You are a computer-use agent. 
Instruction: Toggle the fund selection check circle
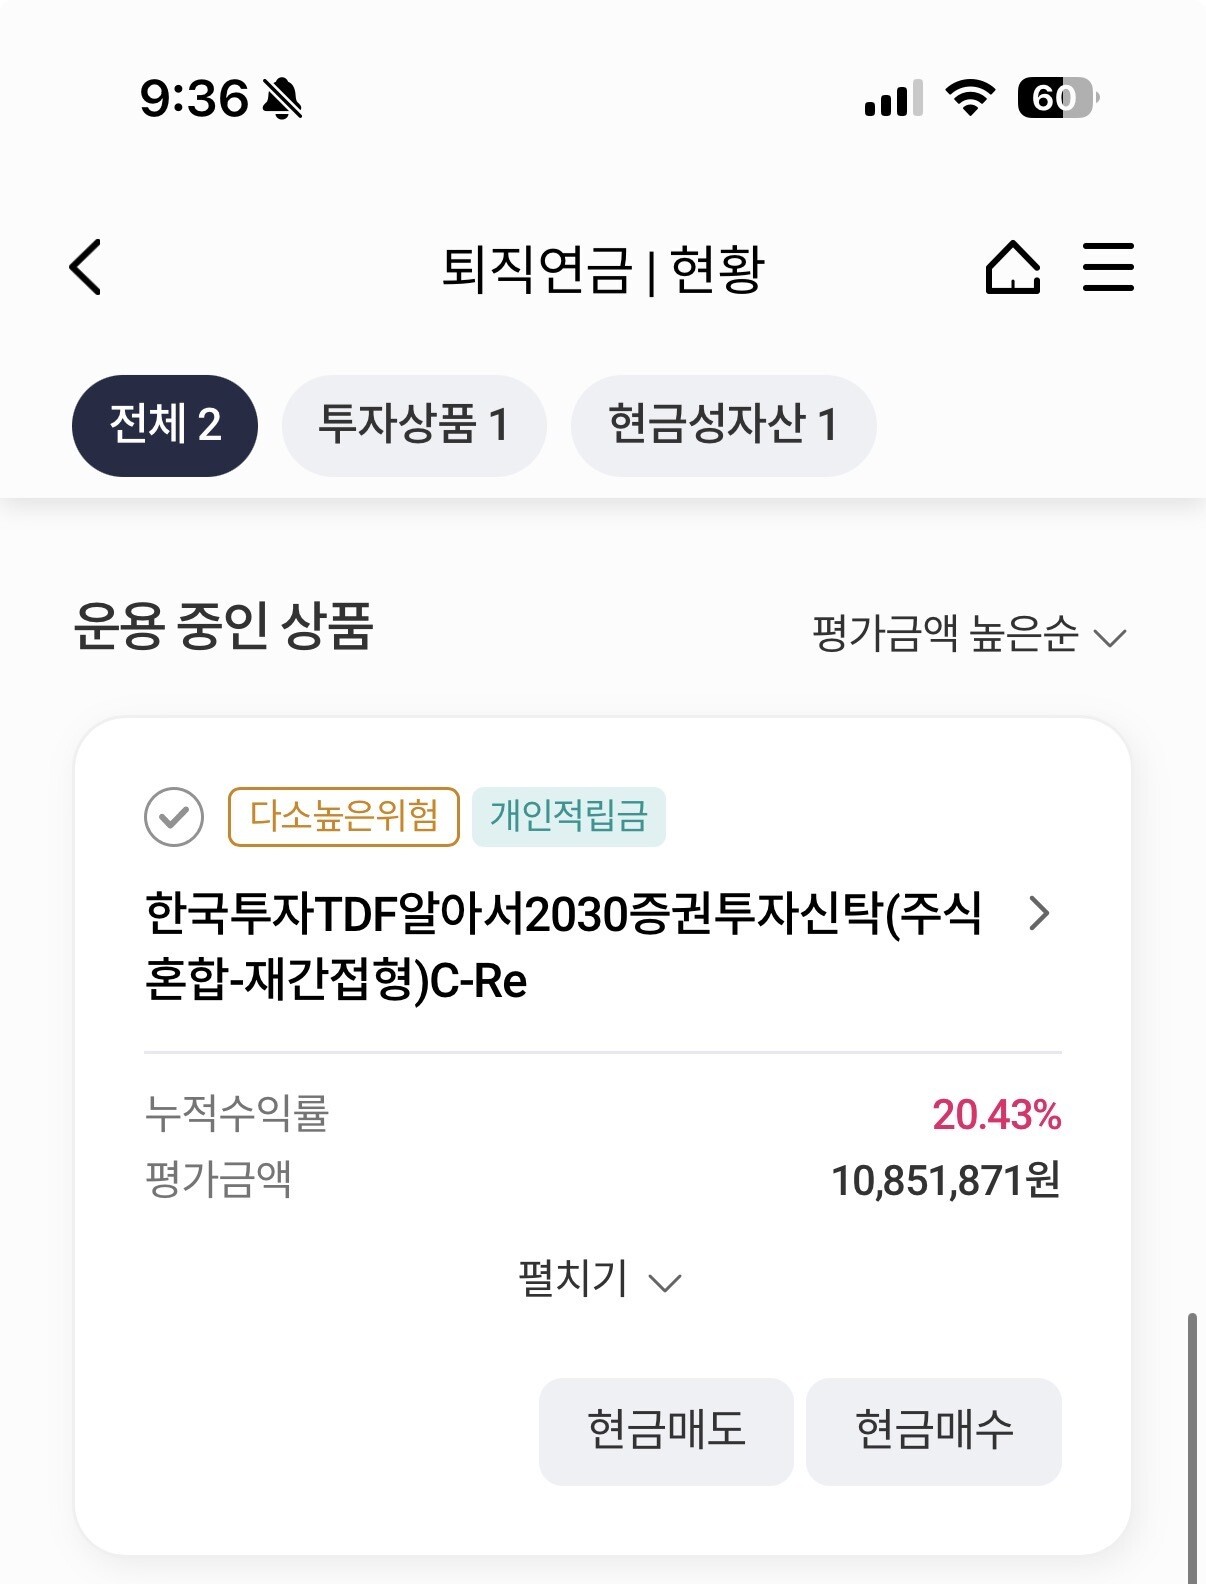click(174, 817)
